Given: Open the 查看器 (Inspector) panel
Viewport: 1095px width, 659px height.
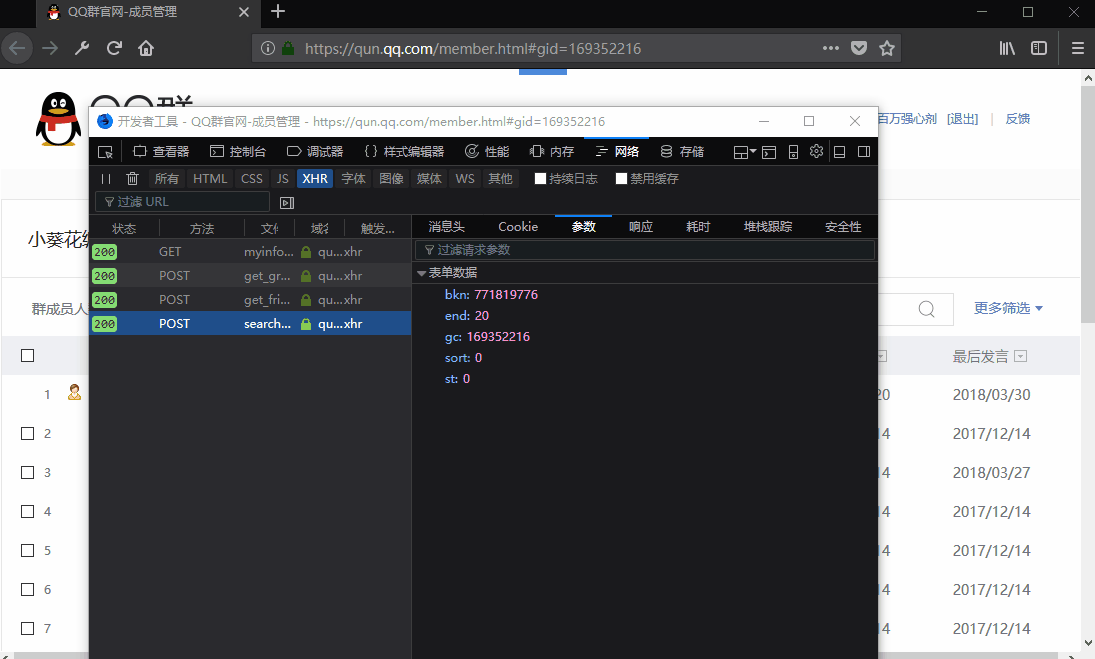Looking at the screenshot, I should pos(161,151).
